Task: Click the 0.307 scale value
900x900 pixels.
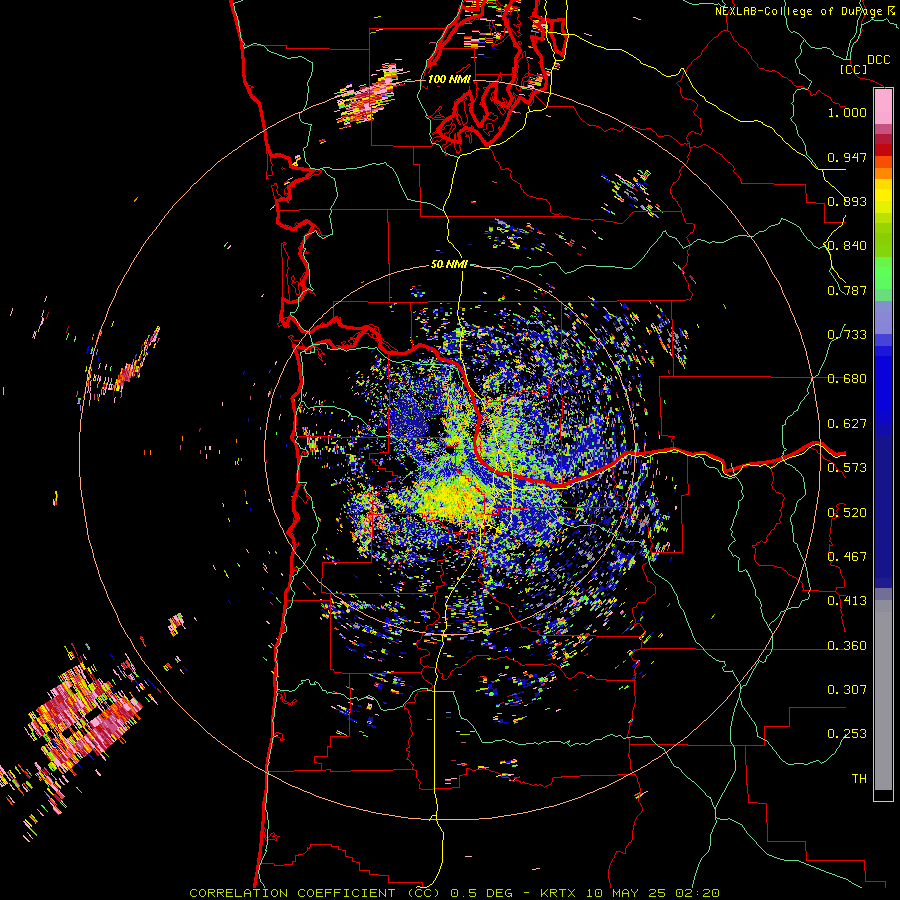Action: pyautogui.click(x=847, y=690)
